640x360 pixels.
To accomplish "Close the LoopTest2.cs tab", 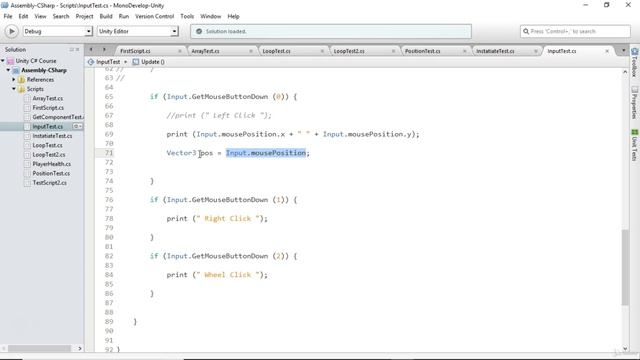I will pos(393,51).
